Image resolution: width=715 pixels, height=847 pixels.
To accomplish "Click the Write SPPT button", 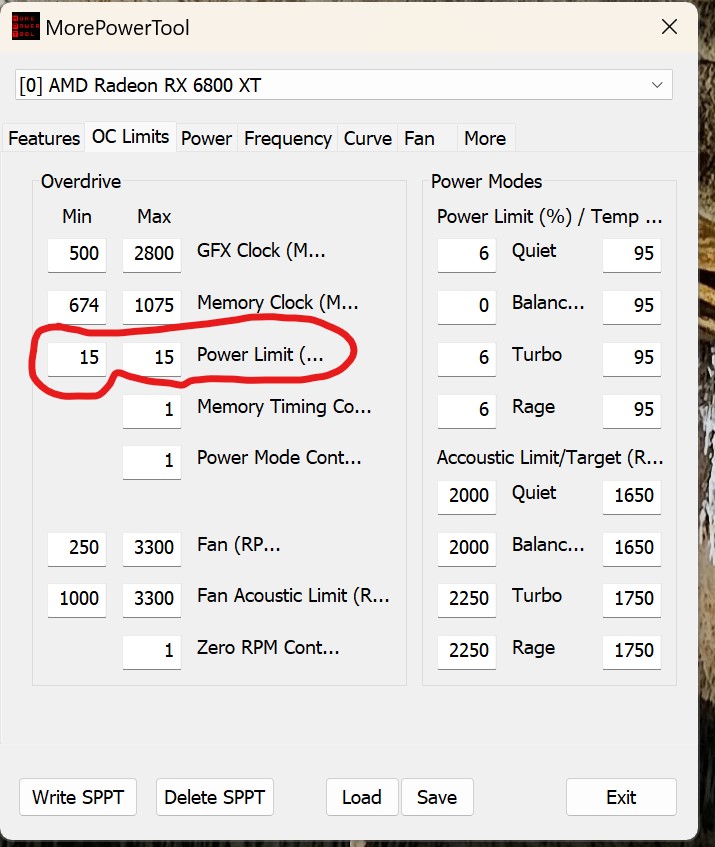I will 78,797.
